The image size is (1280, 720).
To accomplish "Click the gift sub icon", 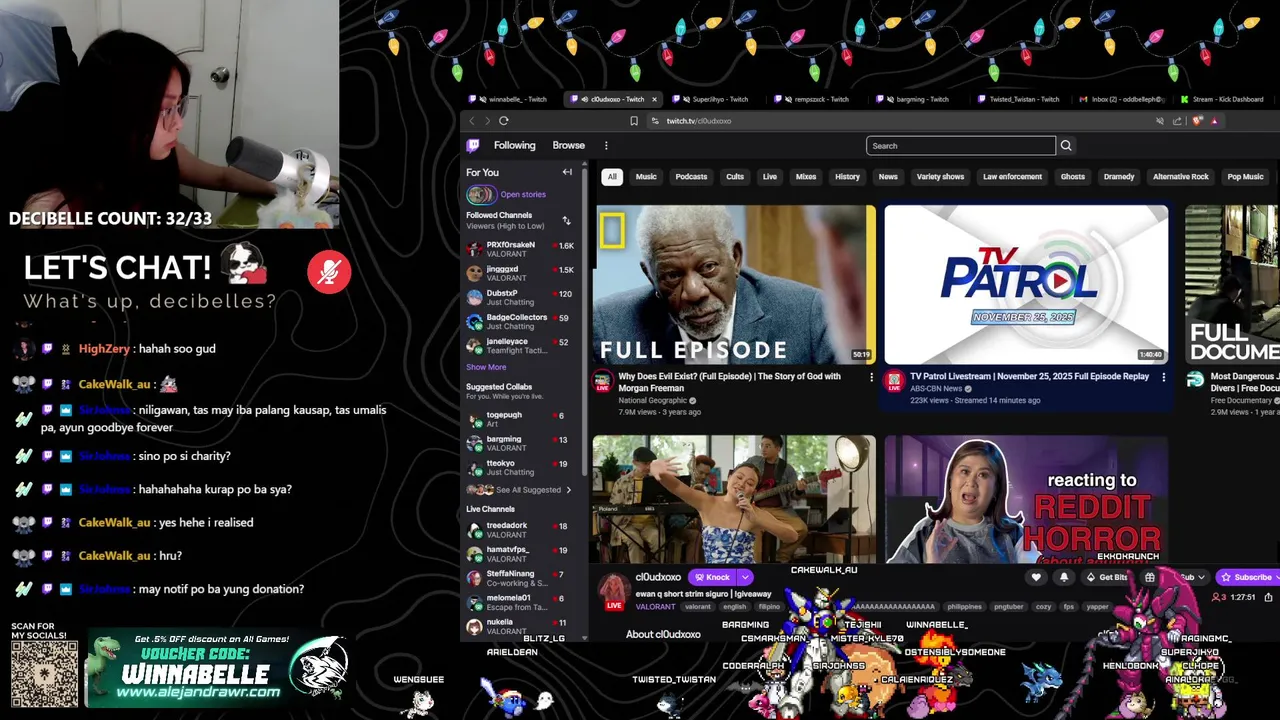I will 1150,577.
